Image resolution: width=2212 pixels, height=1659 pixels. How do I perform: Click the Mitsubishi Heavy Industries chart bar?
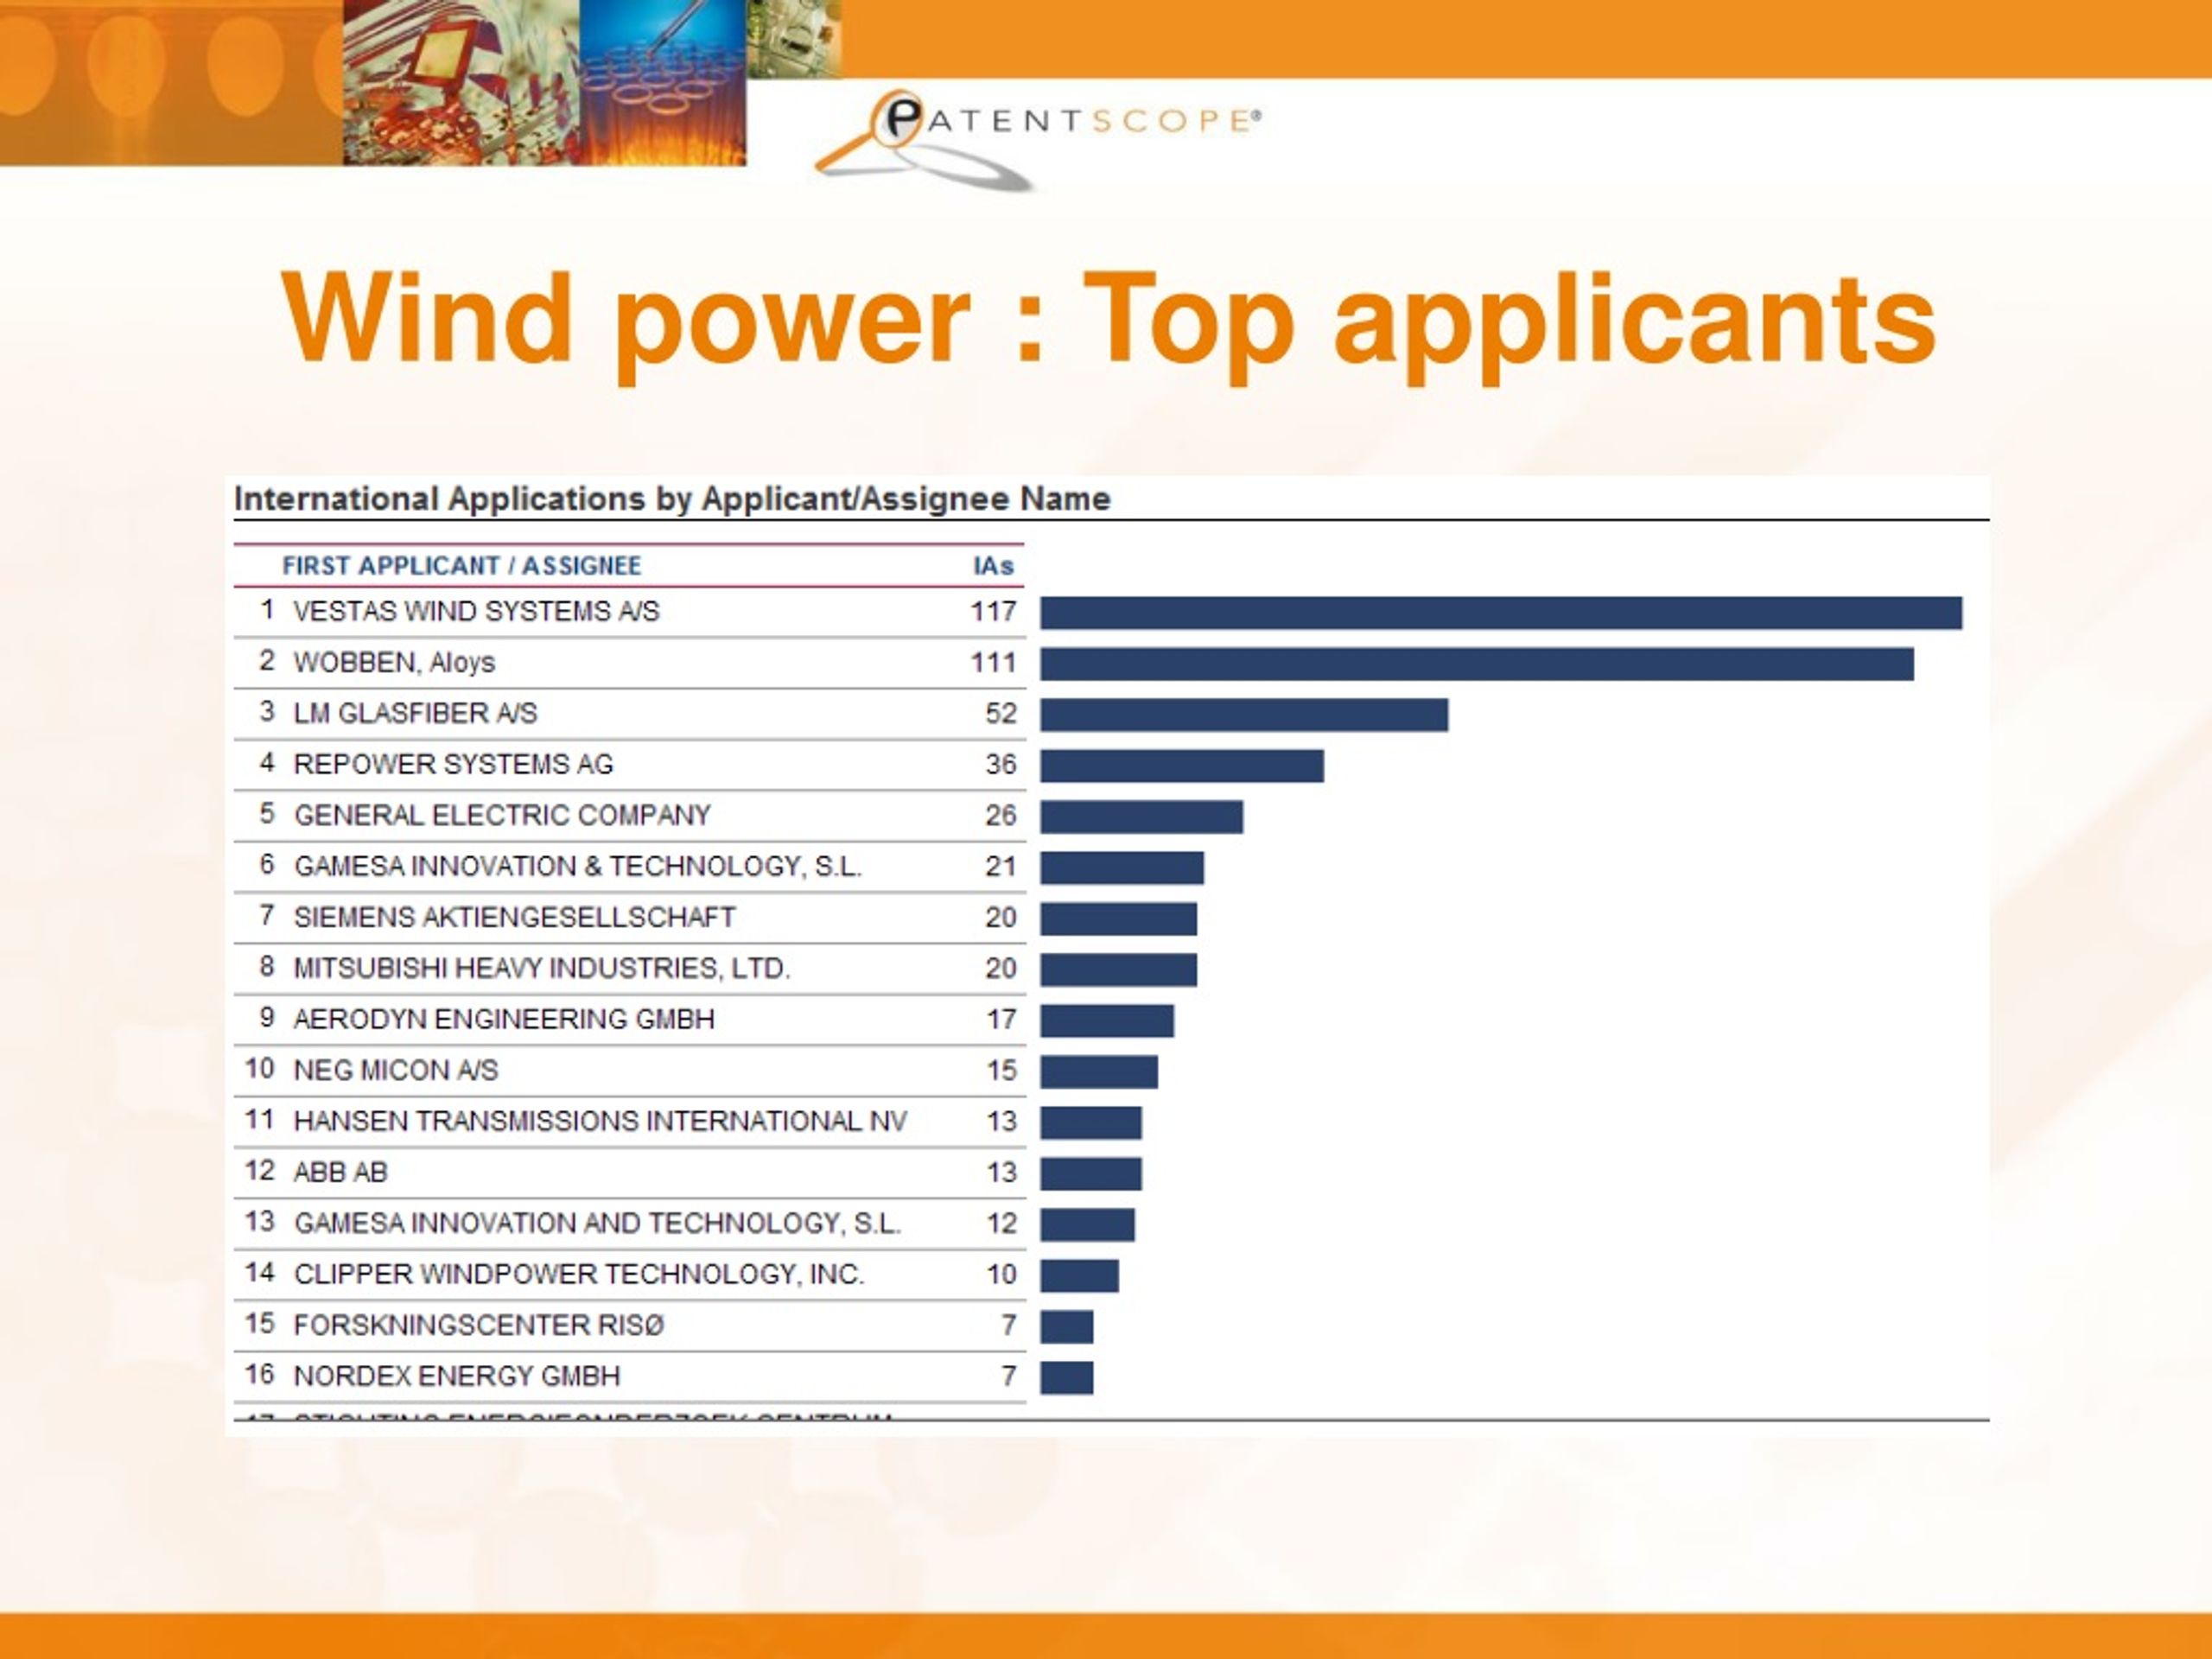pyautogui.click(x=1118, y=970)
